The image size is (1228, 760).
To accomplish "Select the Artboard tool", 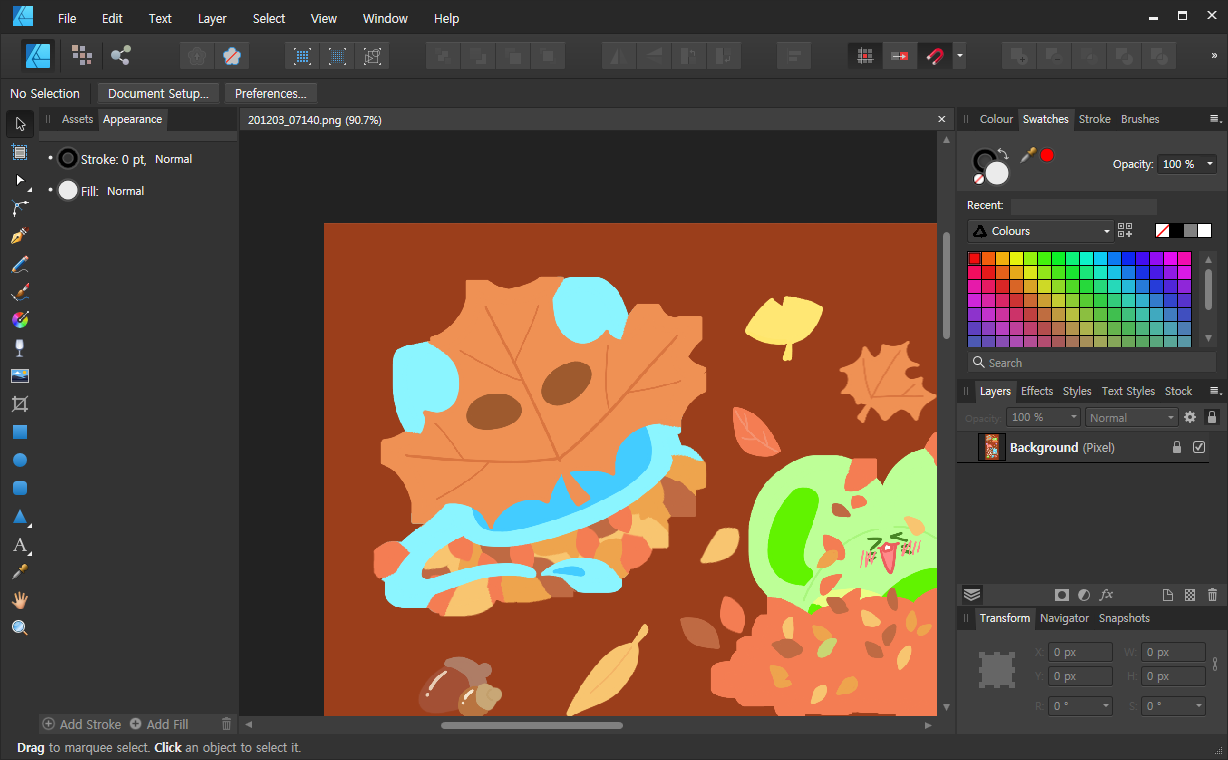I will pos(20,152).
